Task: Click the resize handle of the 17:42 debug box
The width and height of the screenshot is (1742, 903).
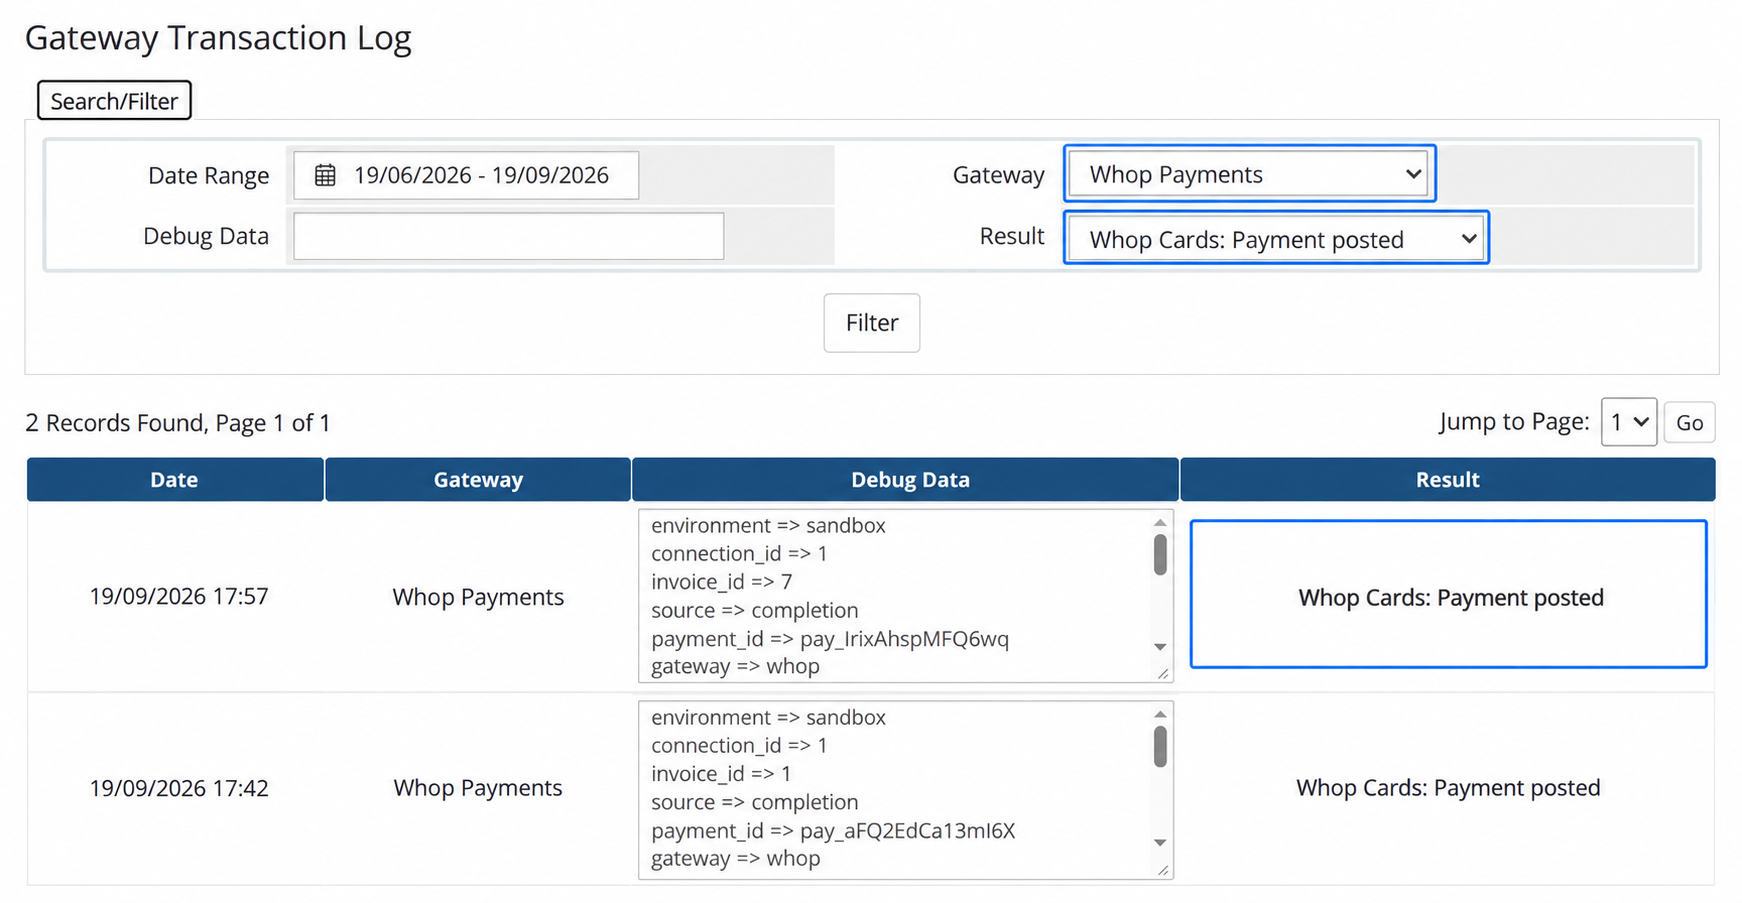Action: [1163, 870]
